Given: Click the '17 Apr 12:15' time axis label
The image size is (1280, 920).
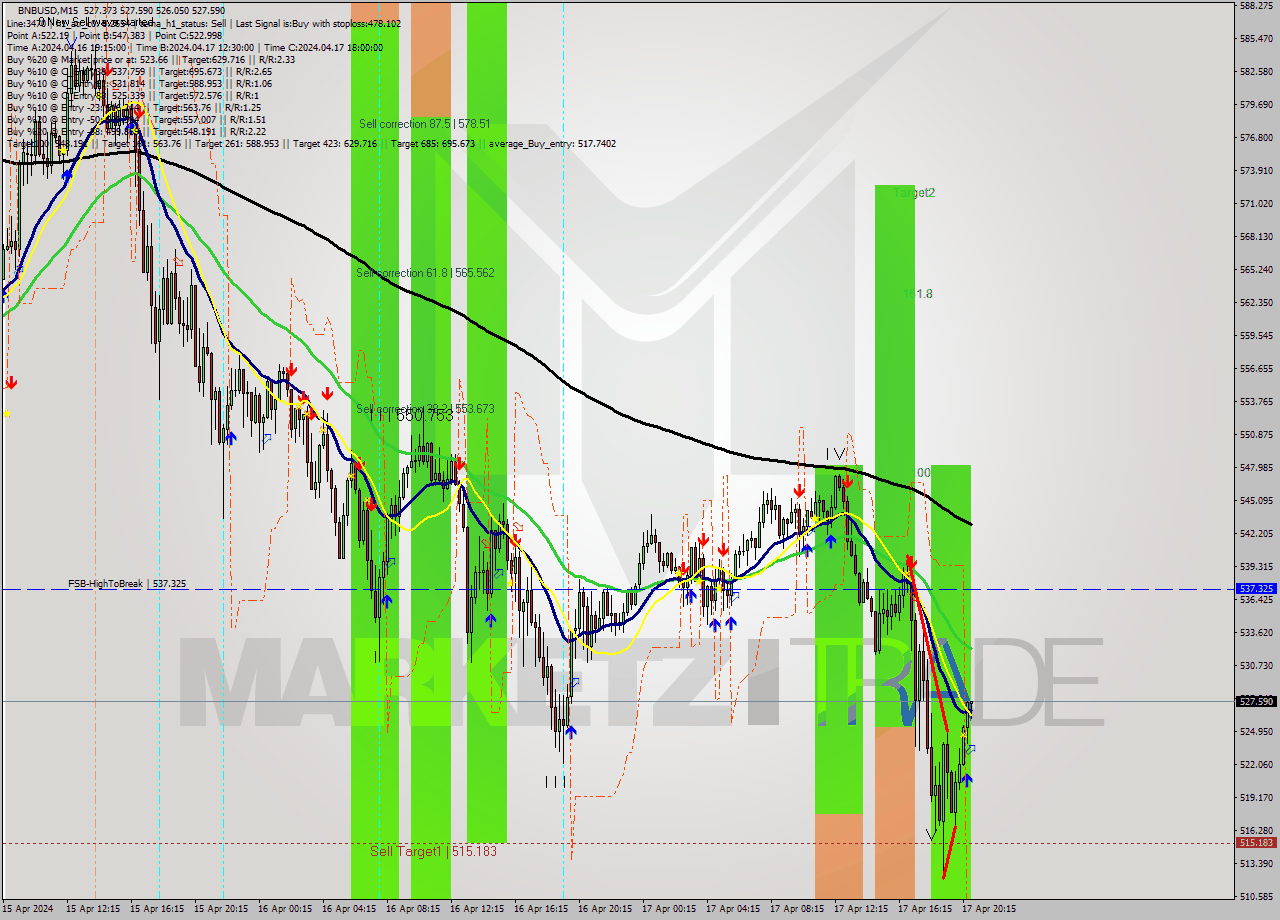Looking at the screenshot, I should 861,909.
